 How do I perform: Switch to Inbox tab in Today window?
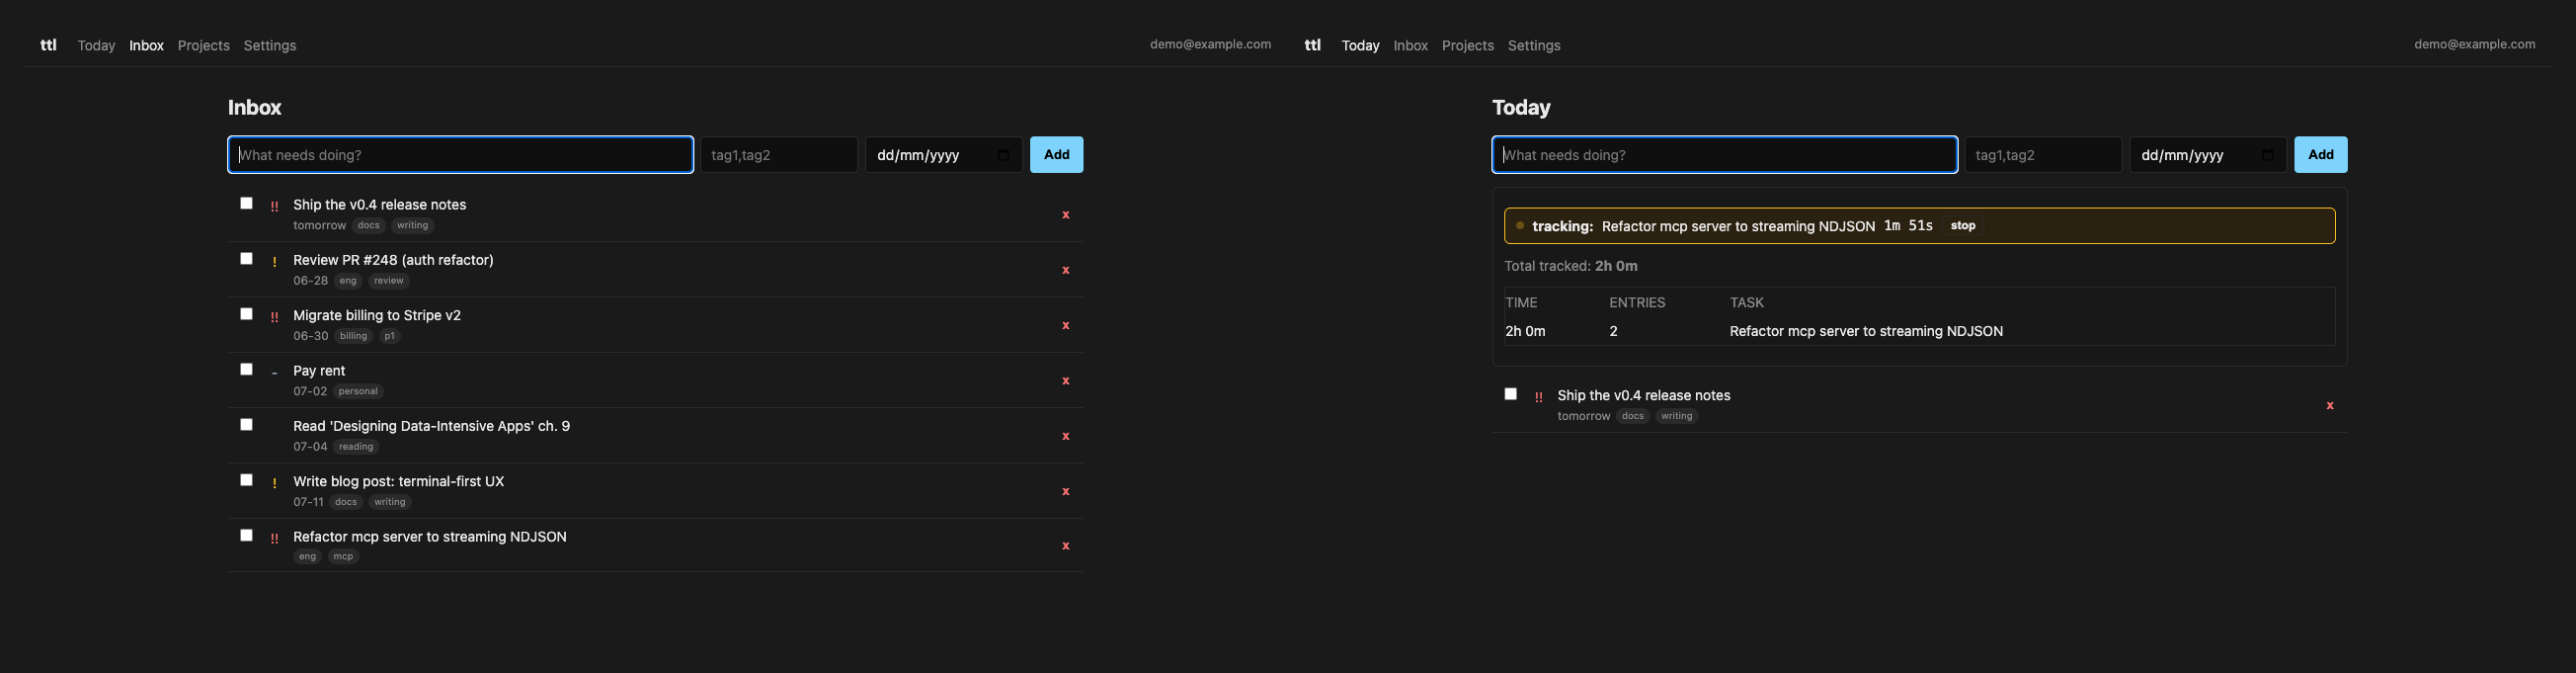point(1410,46)
